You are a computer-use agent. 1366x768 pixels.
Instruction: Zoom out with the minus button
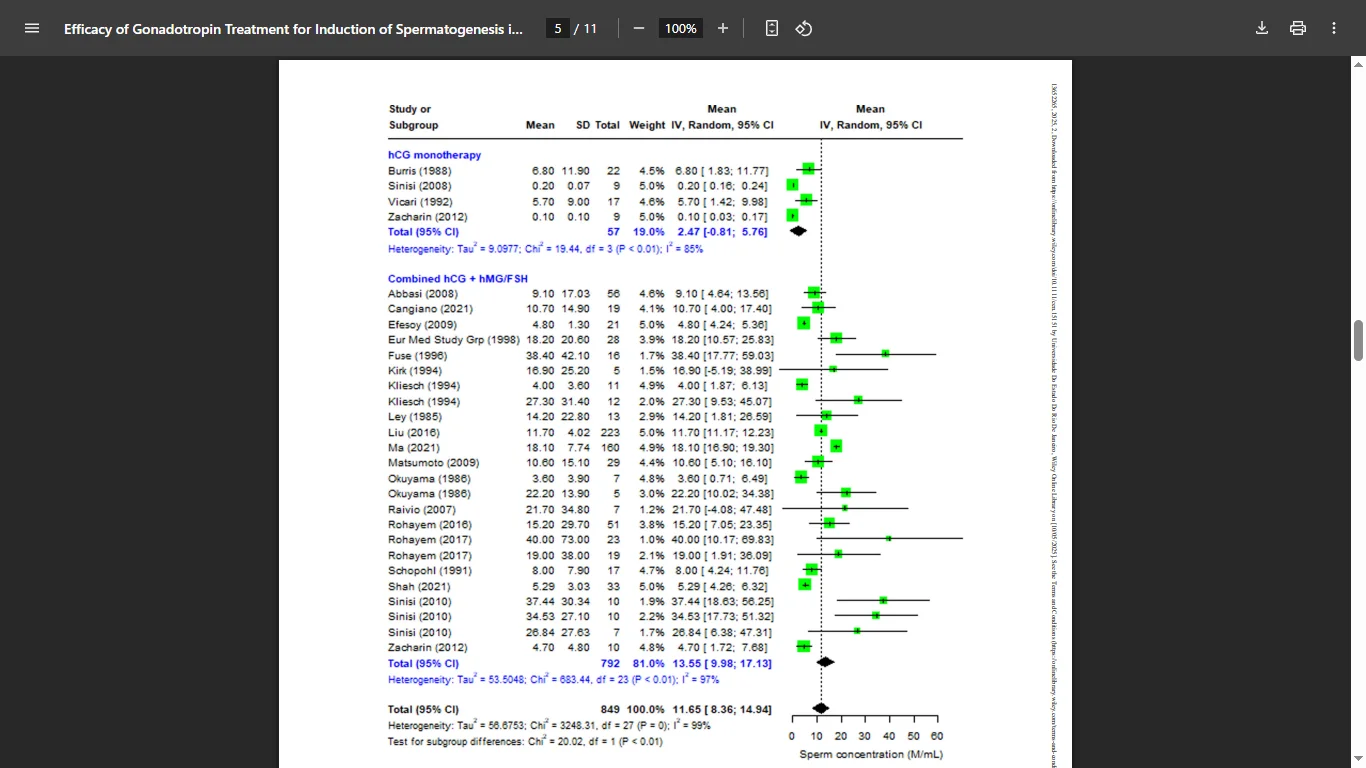(x=639, y=28)
